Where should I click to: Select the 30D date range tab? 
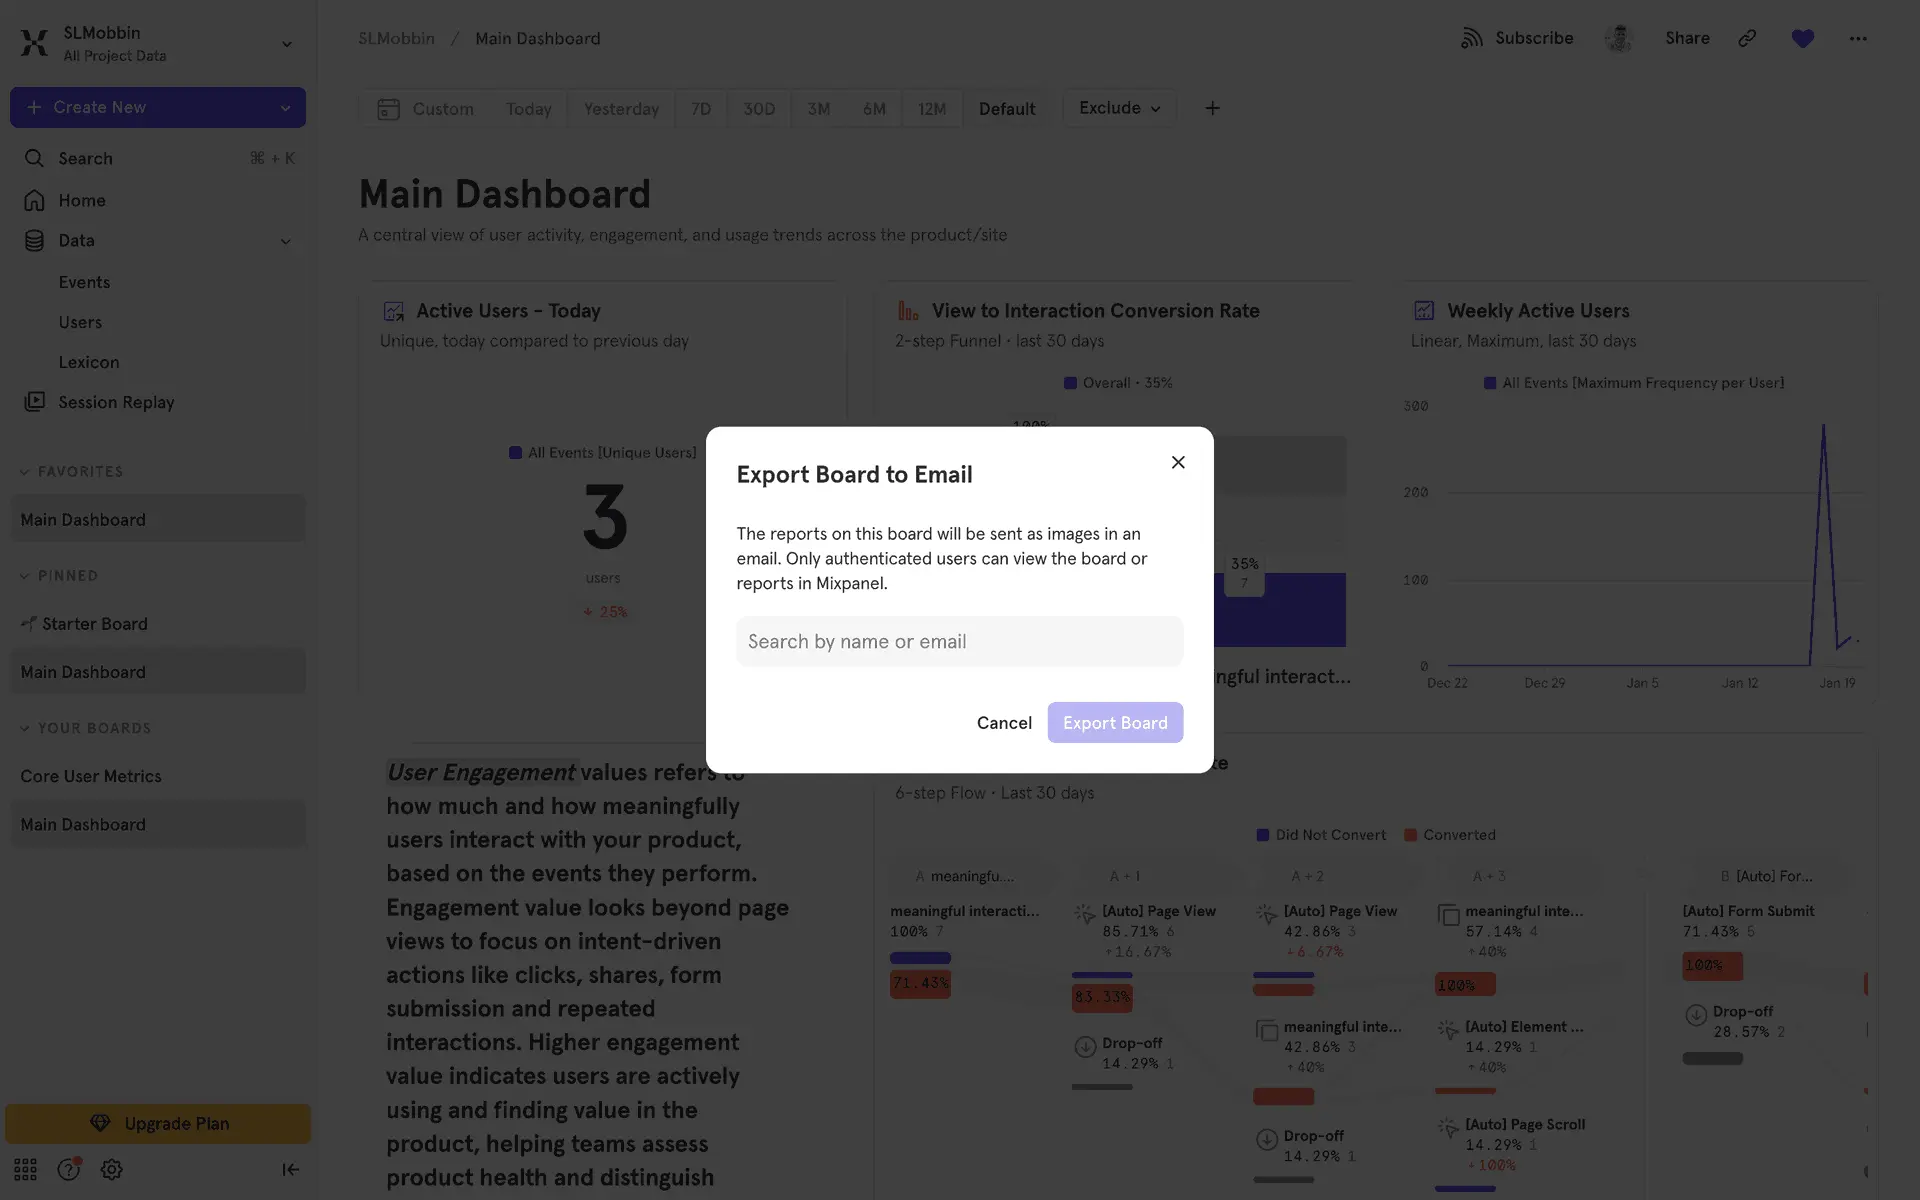(x=758, y=109)
